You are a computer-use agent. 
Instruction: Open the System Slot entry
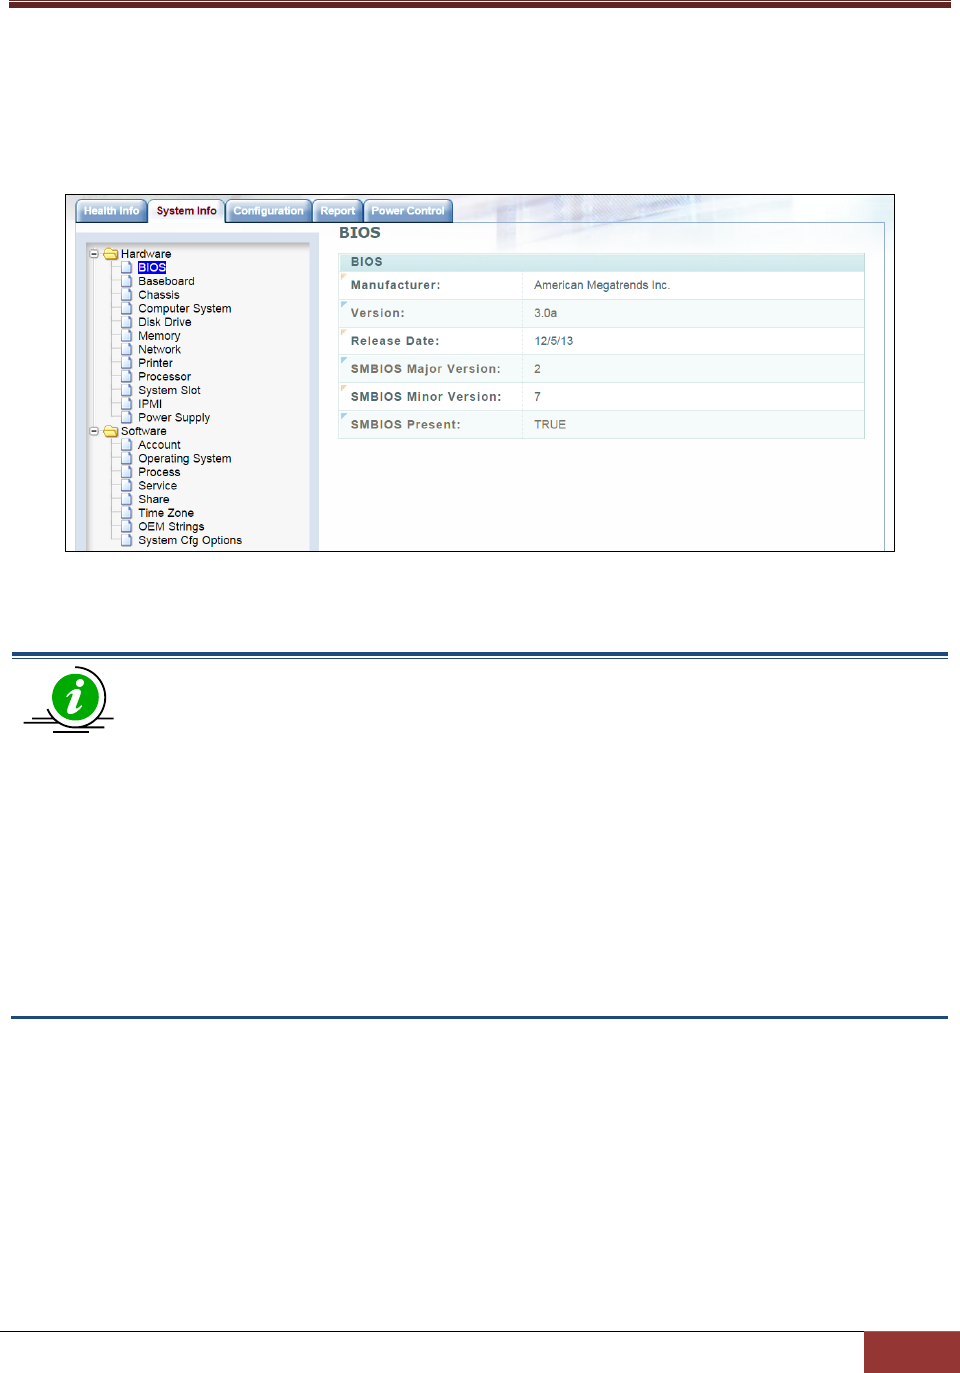169,390
